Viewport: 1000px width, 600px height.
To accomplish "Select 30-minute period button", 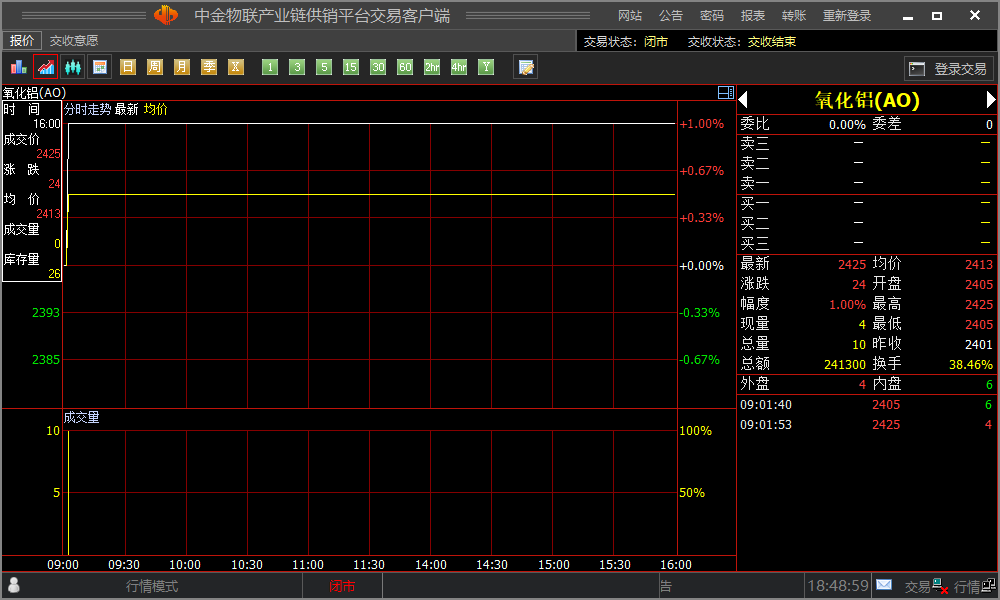I will (x=378, y=67).
